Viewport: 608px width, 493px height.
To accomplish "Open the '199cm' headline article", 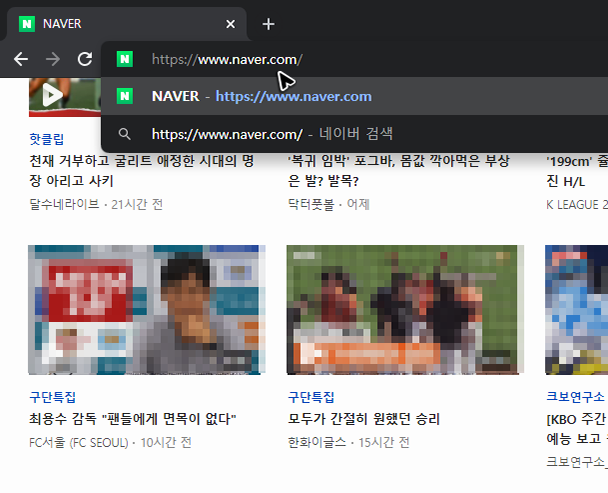I will [x=577, y=171].
